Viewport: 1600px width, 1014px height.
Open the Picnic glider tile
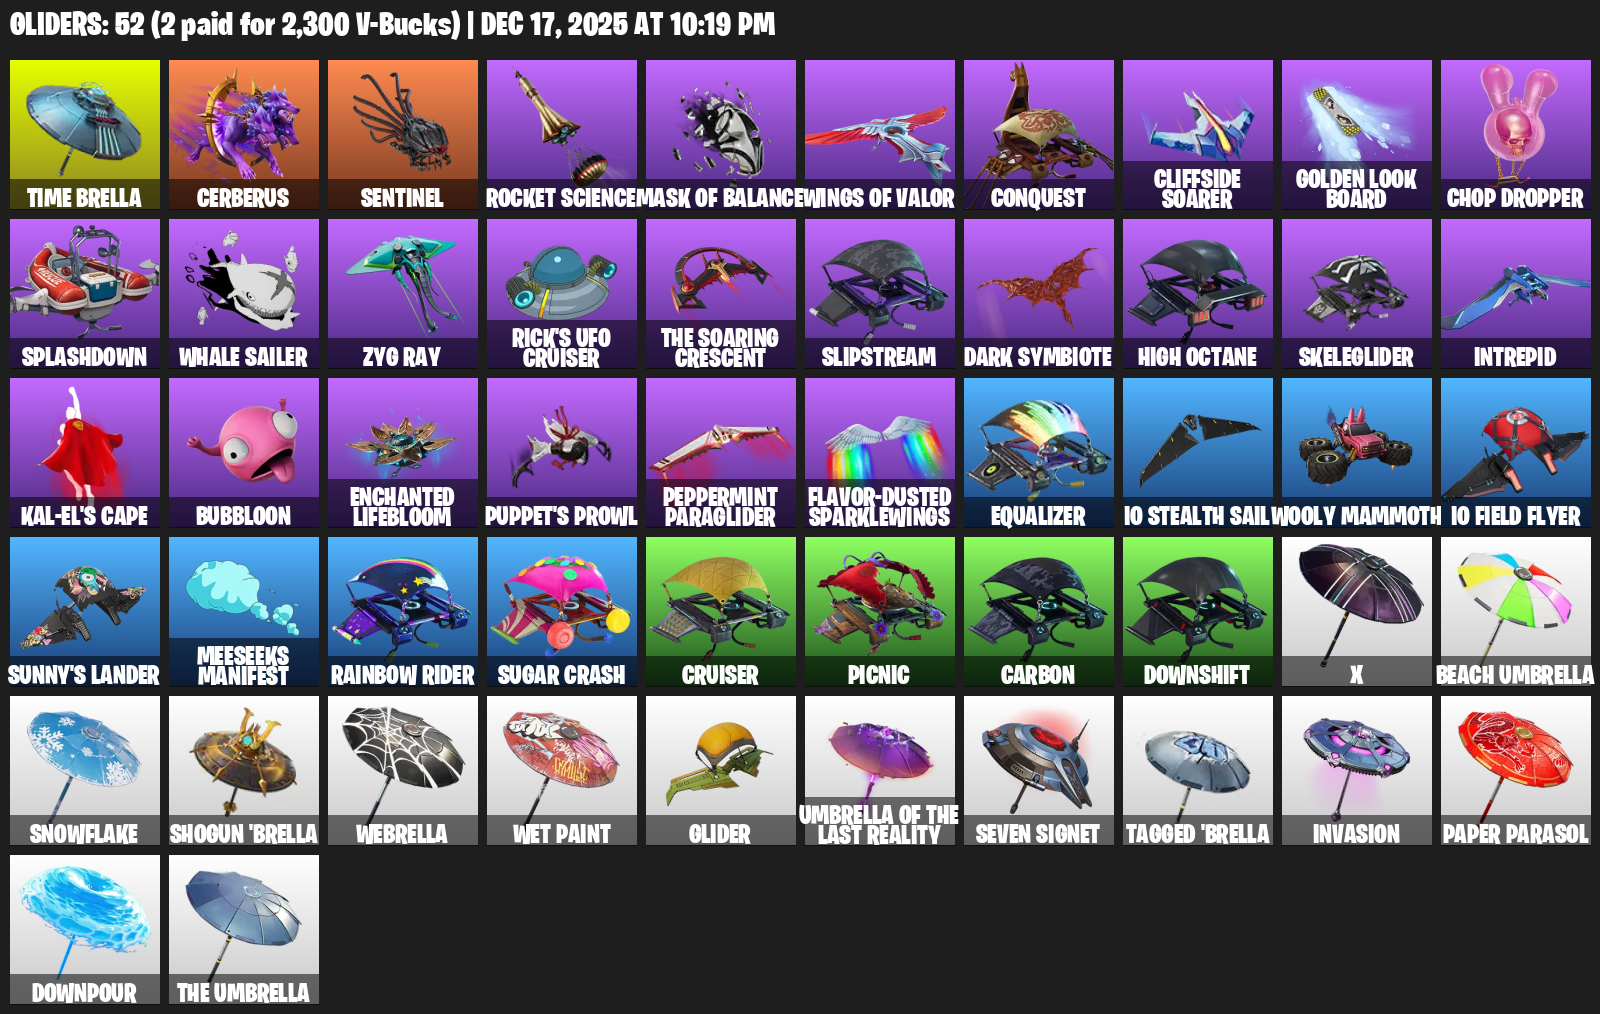click(x=880, y=612)
